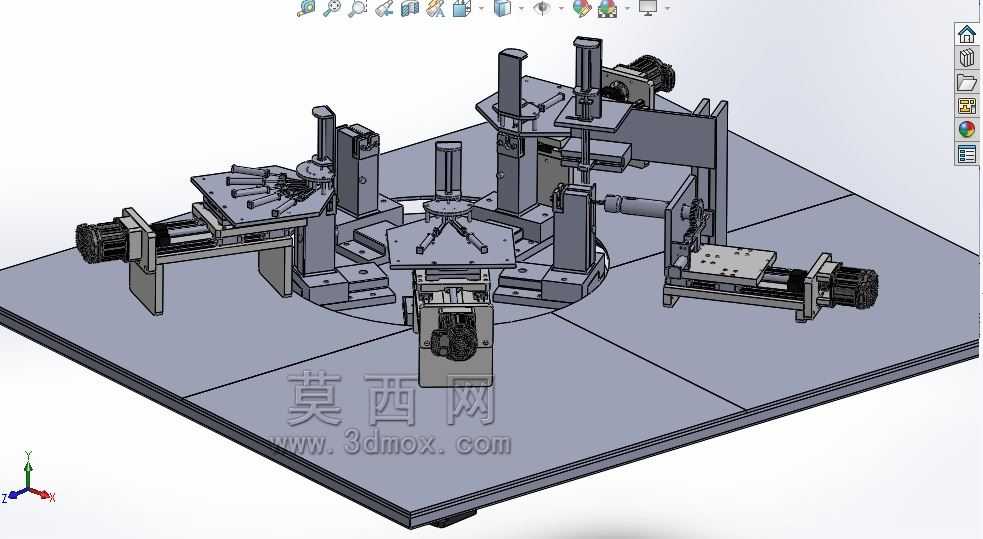Open the View Settings dropdown arrow
The height and width of the screenshot is (539, 983).
click(x=667, y=8)
